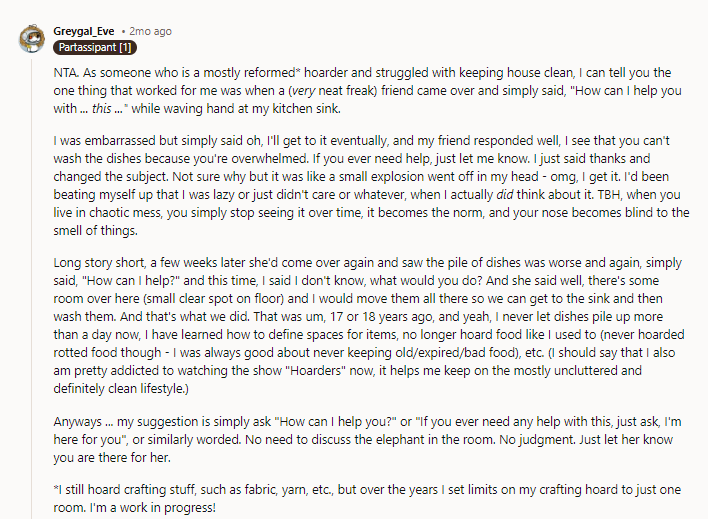
Task: Click the italic word 'this' in the quote
Action: (x=101, y=109)
